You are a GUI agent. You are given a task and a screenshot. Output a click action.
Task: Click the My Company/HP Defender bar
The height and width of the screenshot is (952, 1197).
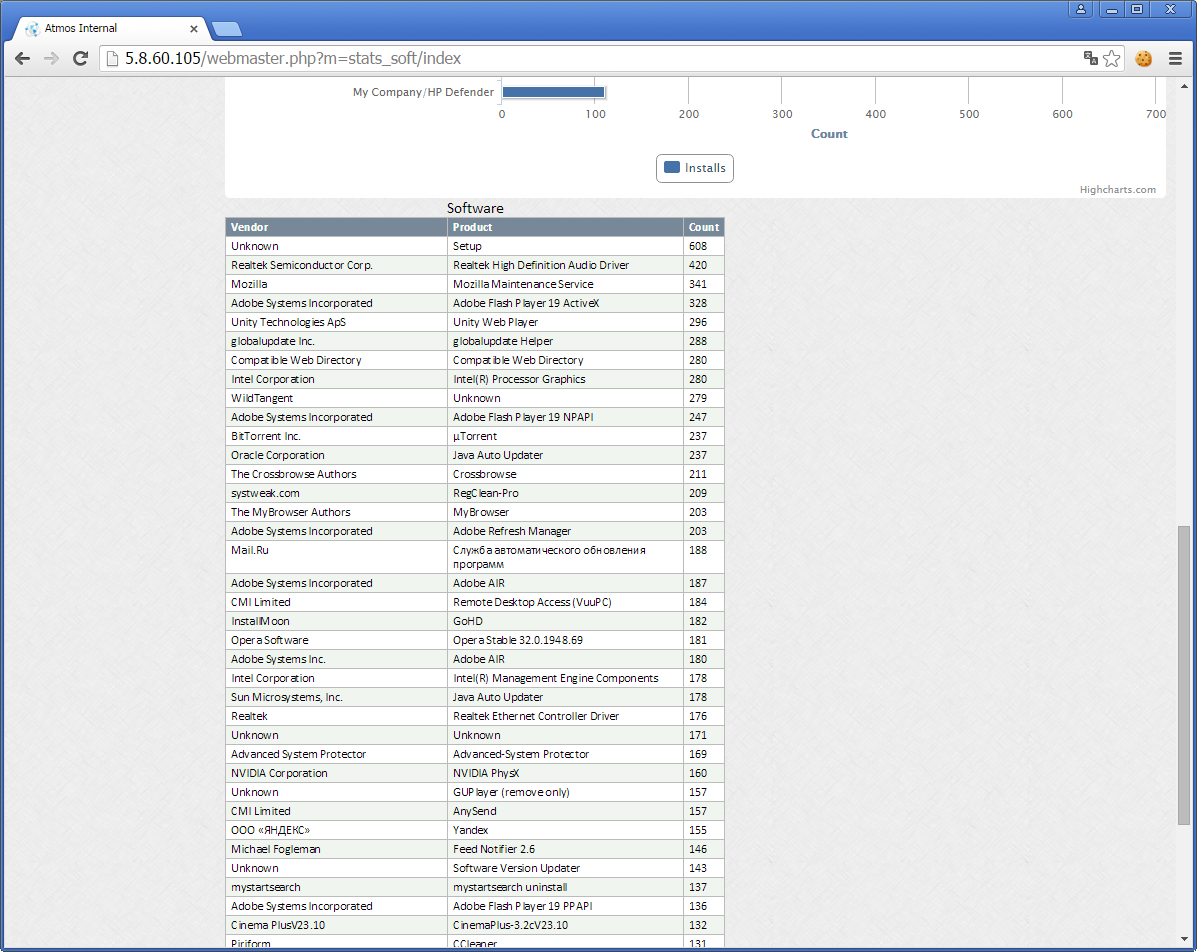coord(553,92)
